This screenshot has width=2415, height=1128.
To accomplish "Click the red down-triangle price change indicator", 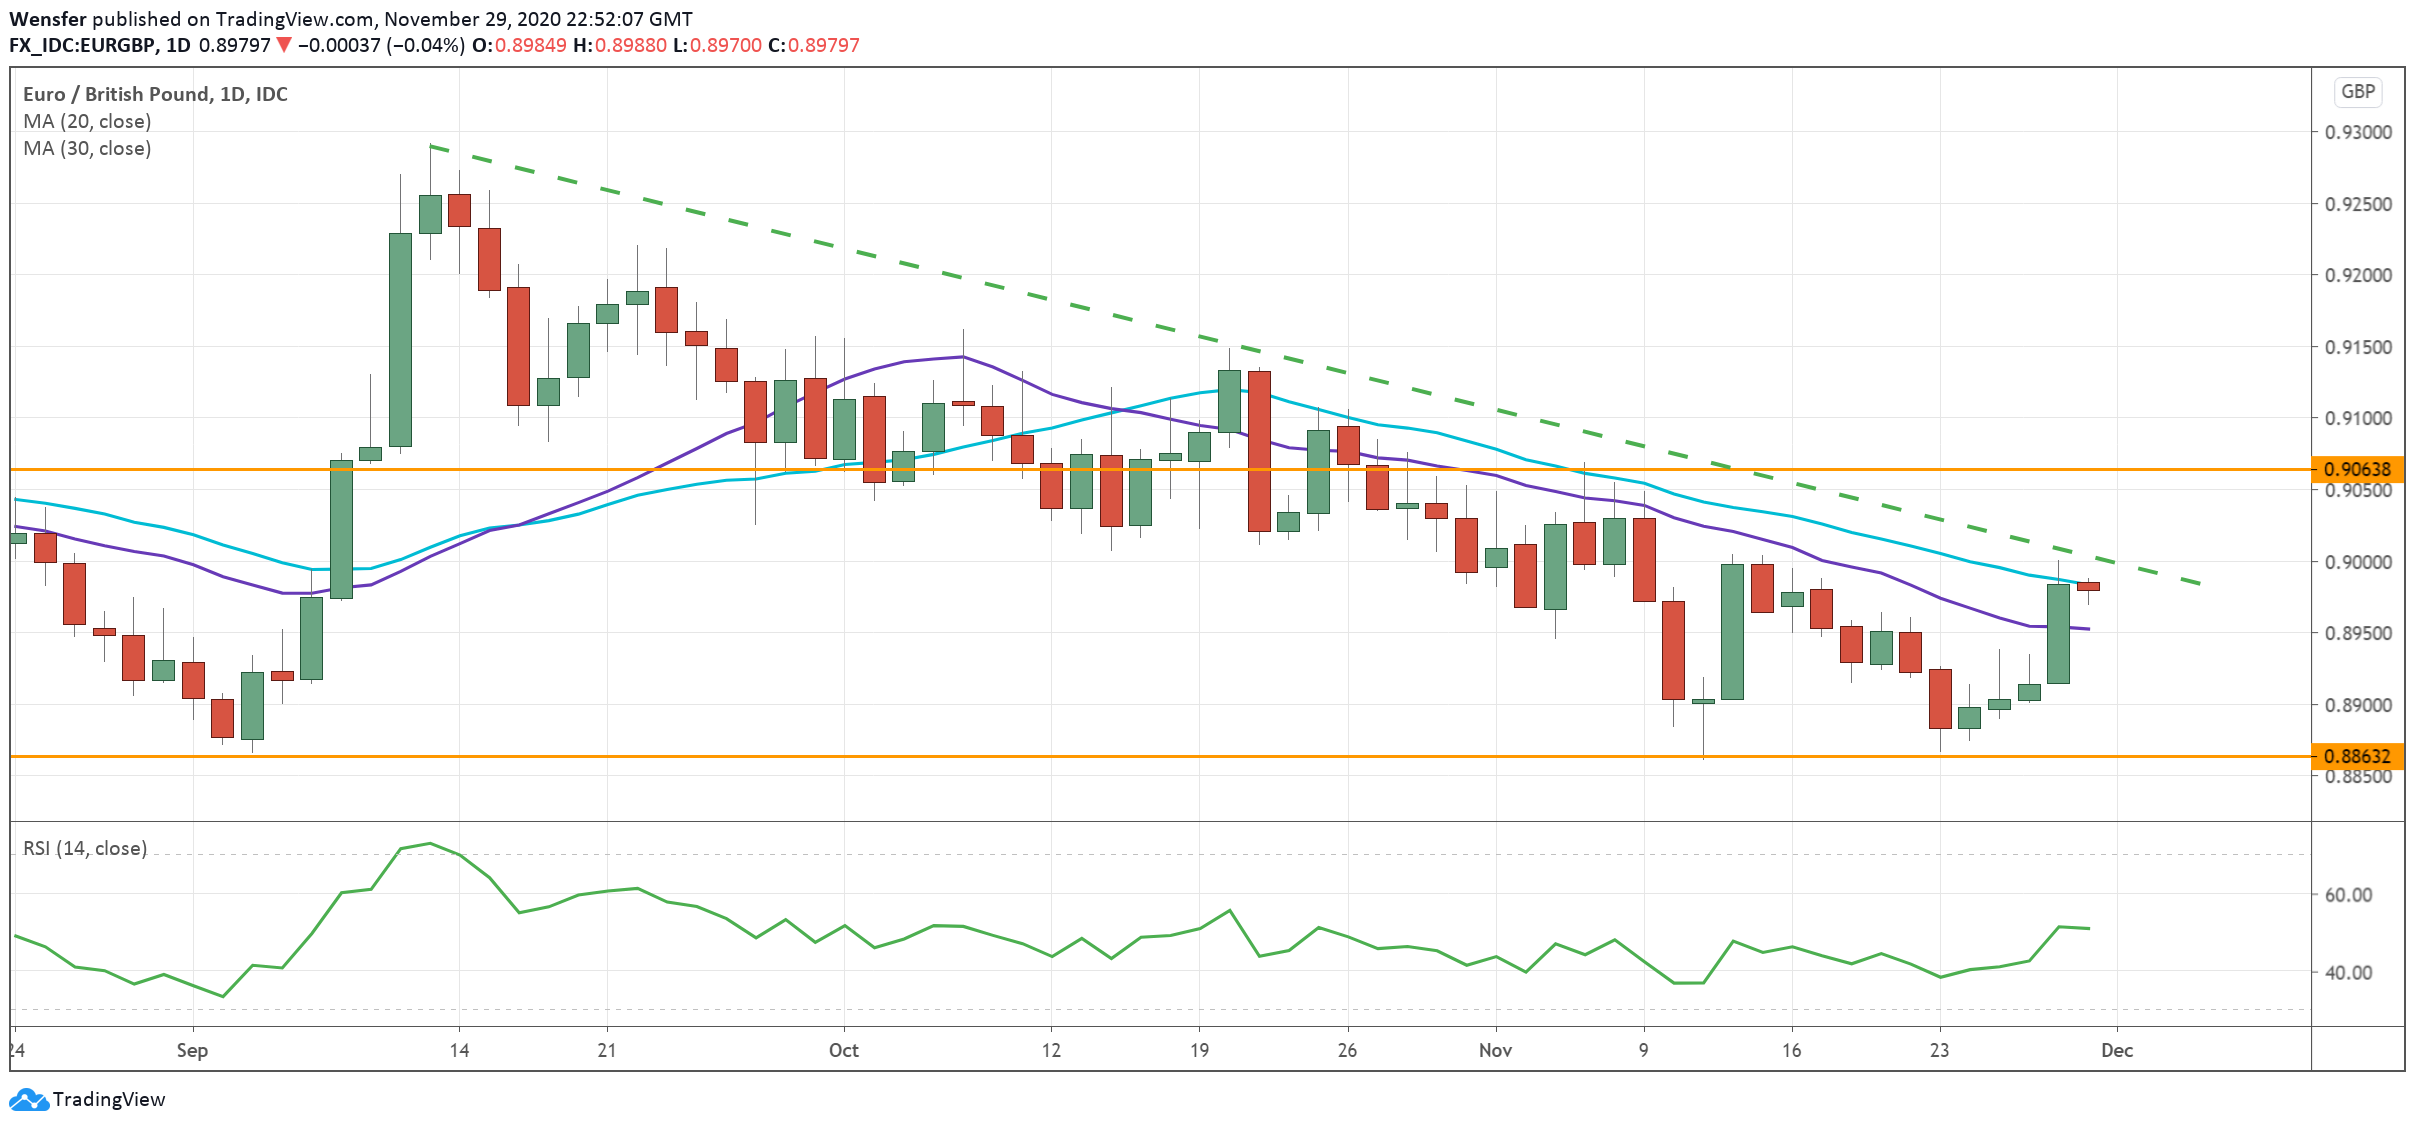I will tap(285, 45).
